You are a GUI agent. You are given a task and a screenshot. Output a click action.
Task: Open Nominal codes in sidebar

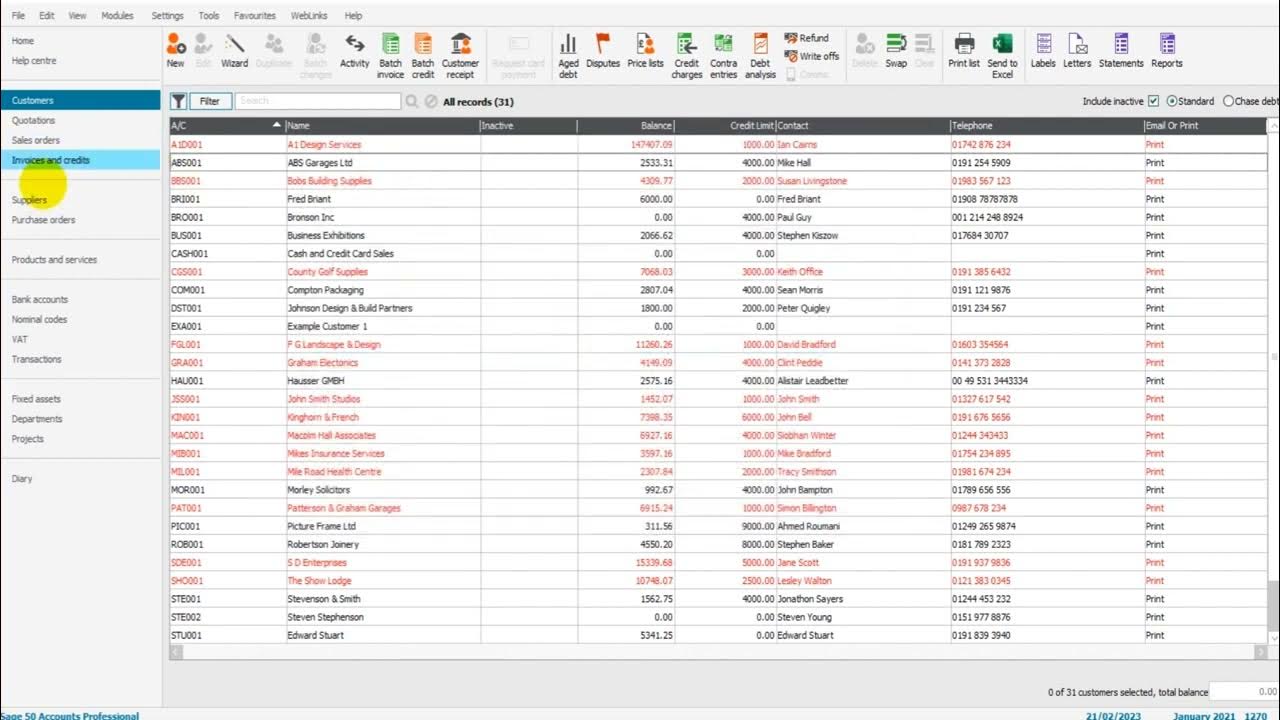[39, 320]
